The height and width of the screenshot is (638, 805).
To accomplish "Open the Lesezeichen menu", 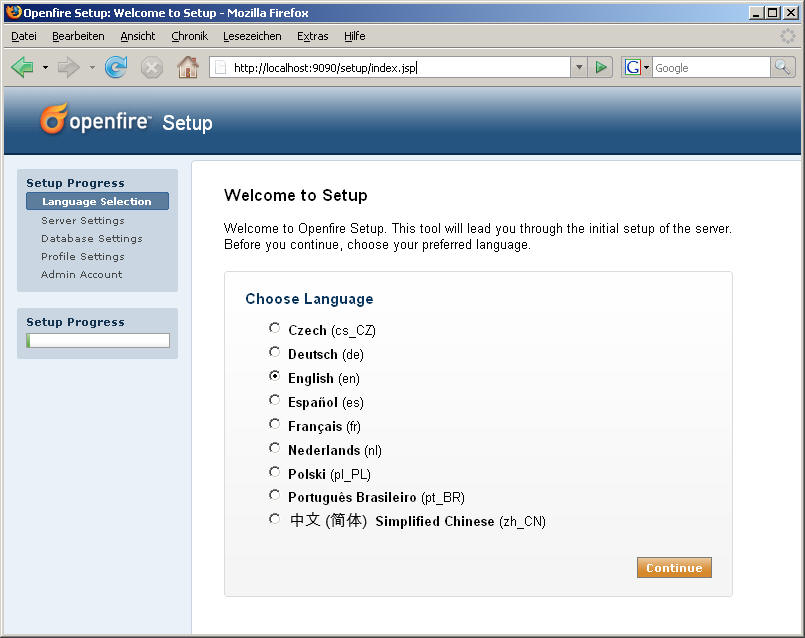I will pos(252,36).
